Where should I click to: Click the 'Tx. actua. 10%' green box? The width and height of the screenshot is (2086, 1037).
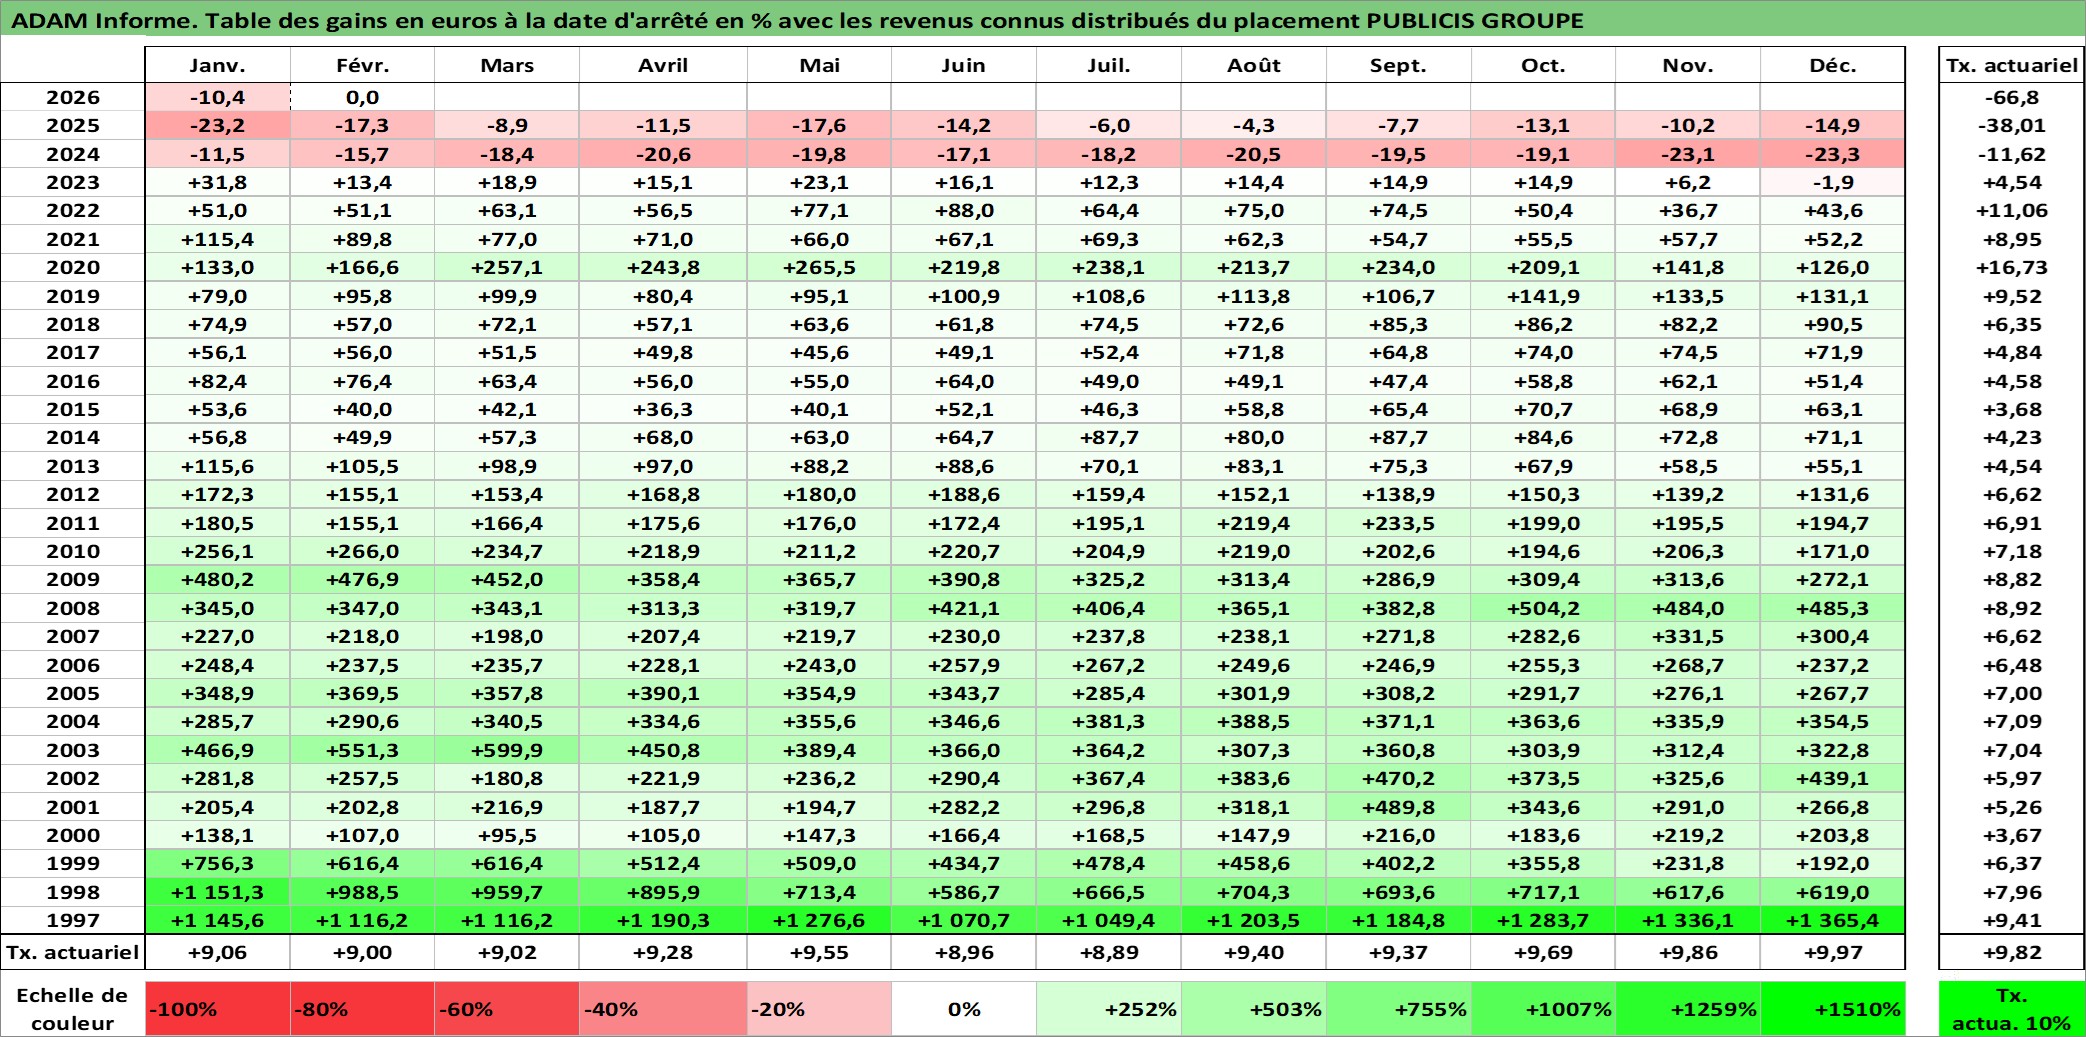point(2012,1009)
